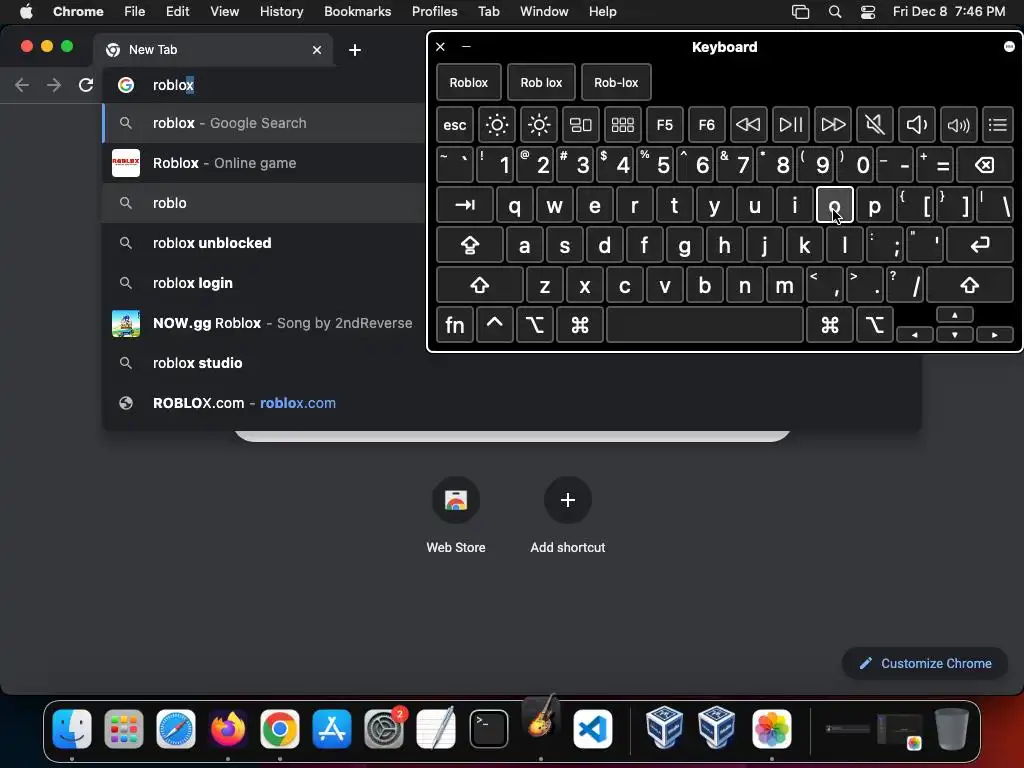Open the Web Store shortcut
The height and width of the screenshot is (768, 1024).
pos(456,516)
